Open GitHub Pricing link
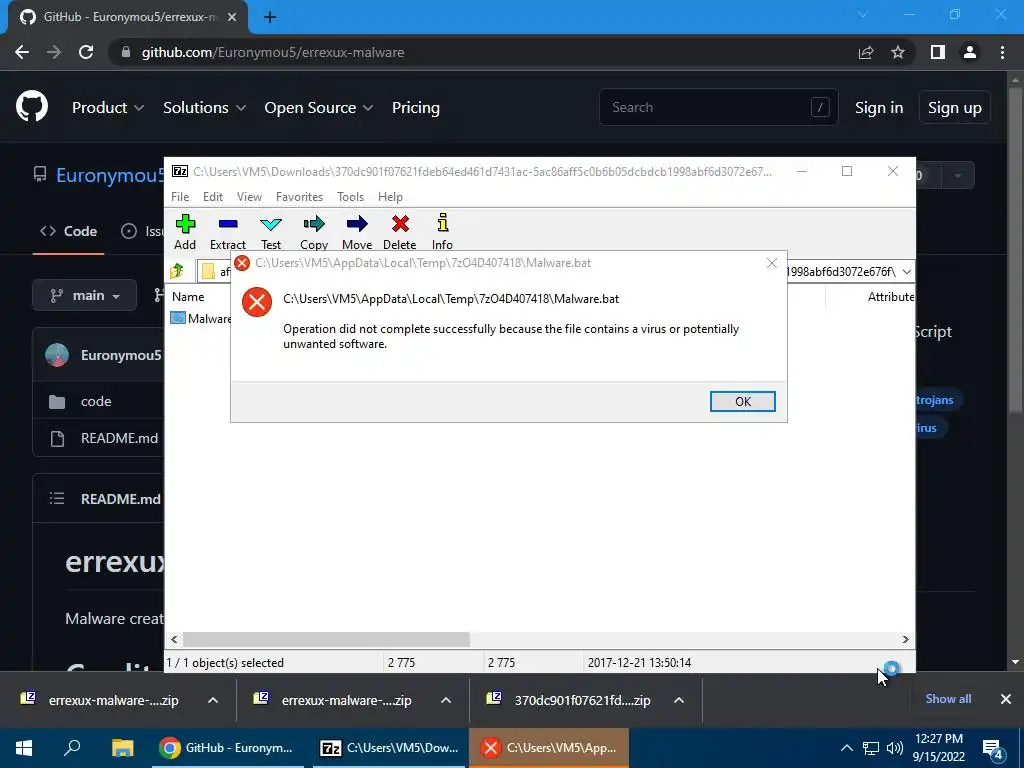 point(415,108)
